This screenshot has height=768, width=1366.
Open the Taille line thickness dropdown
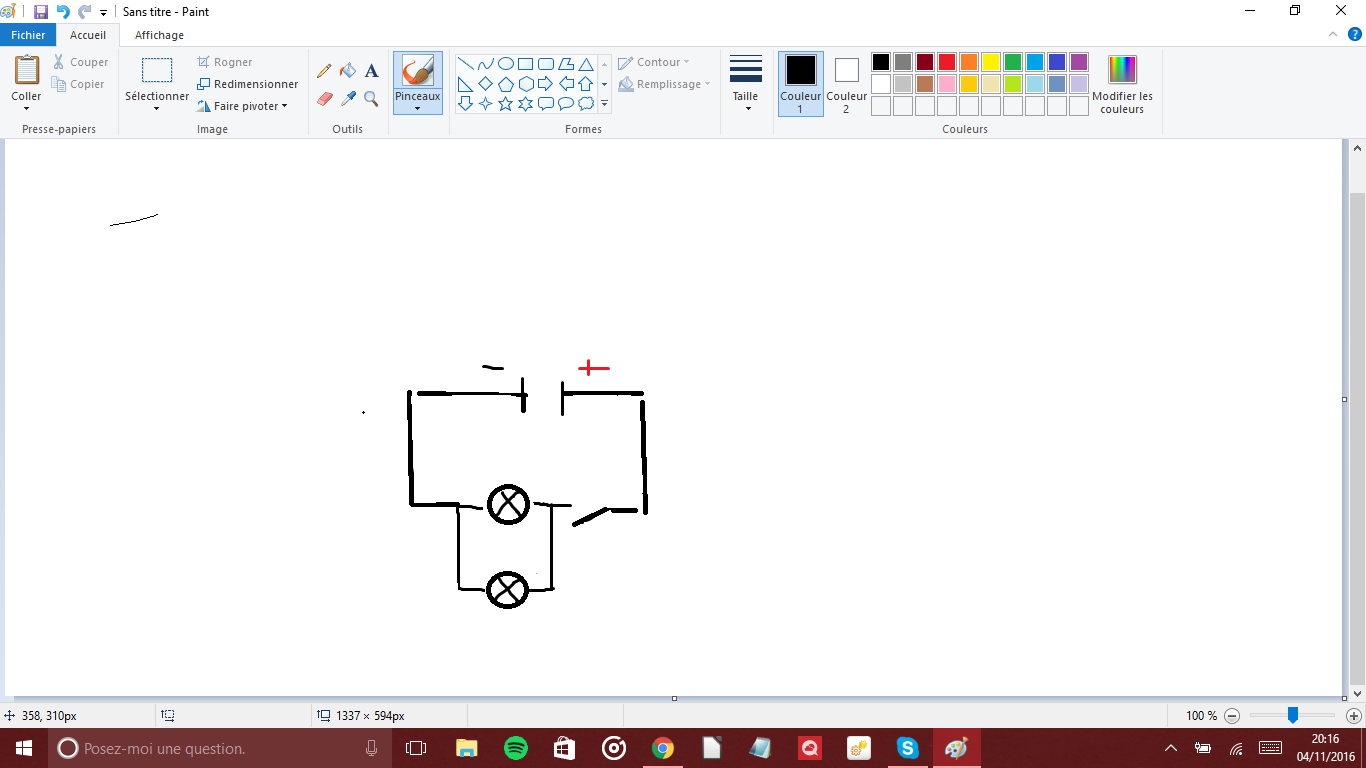tap(745, 84)
